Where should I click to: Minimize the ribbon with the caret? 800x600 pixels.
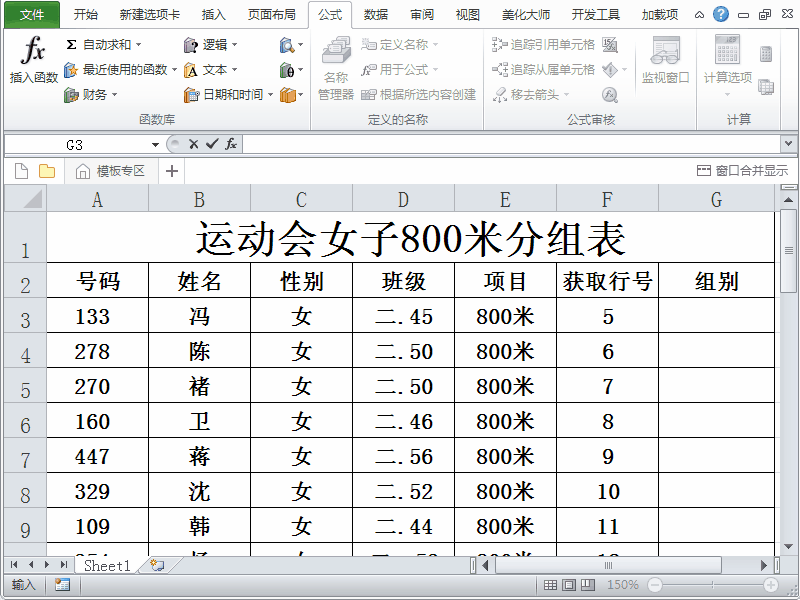coord(699,15)
